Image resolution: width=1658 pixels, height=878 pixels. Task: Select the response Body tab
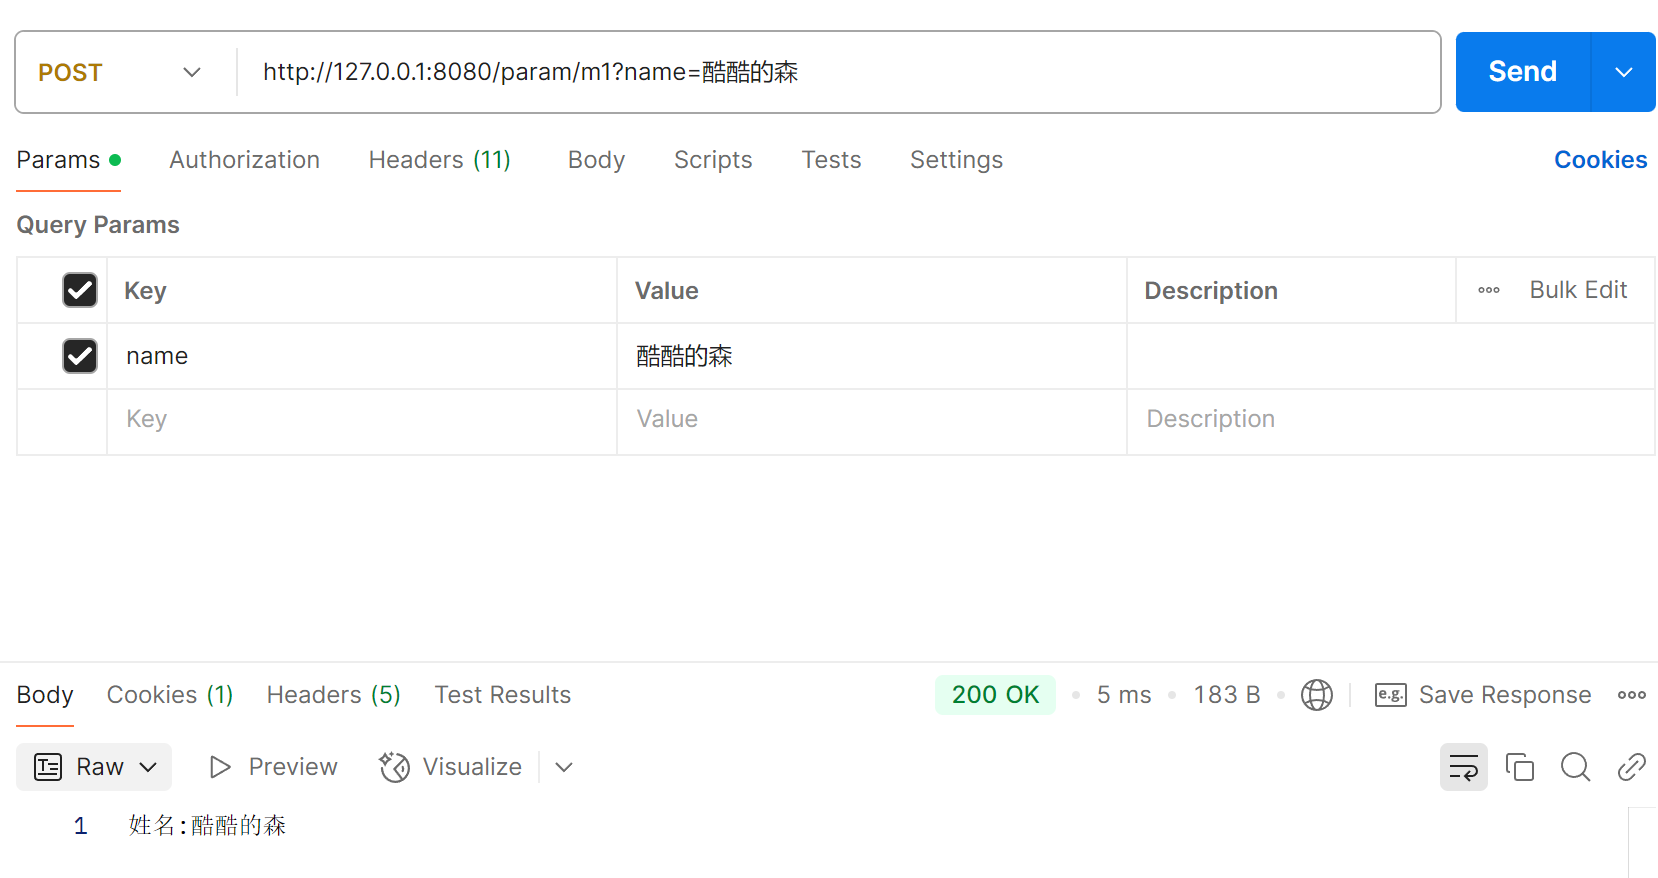coord(45,695)
